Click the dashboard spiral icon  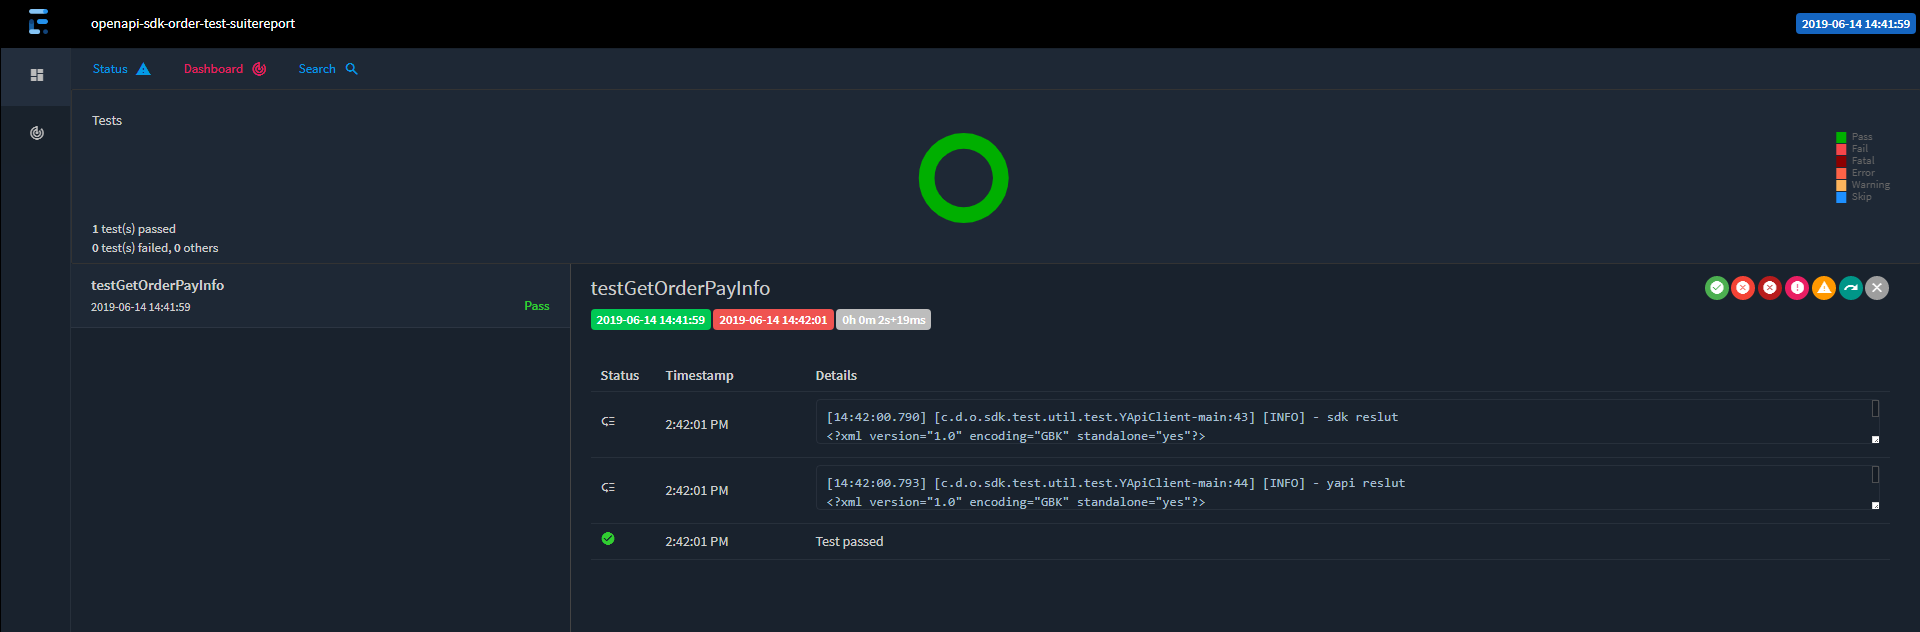point(259,69)
